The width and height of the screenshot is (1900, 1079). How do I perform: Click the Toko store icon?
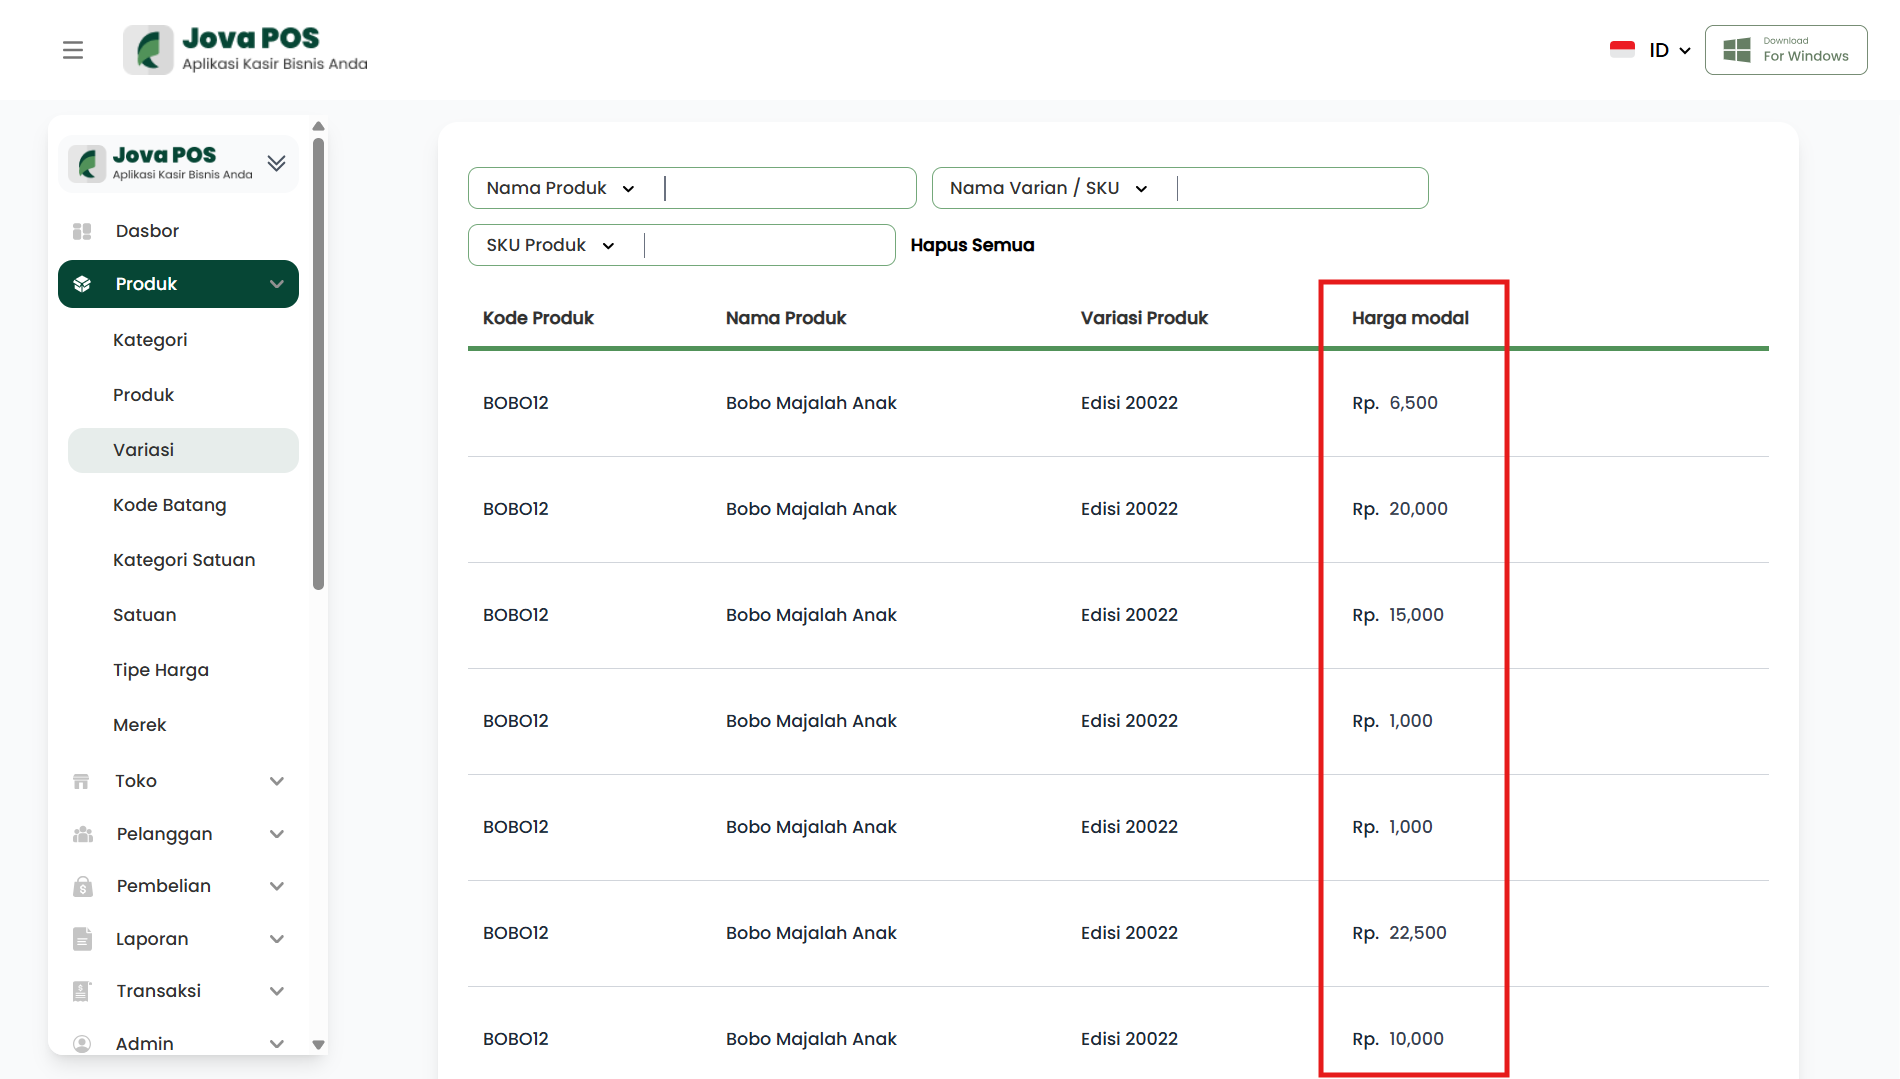[82, 781]
